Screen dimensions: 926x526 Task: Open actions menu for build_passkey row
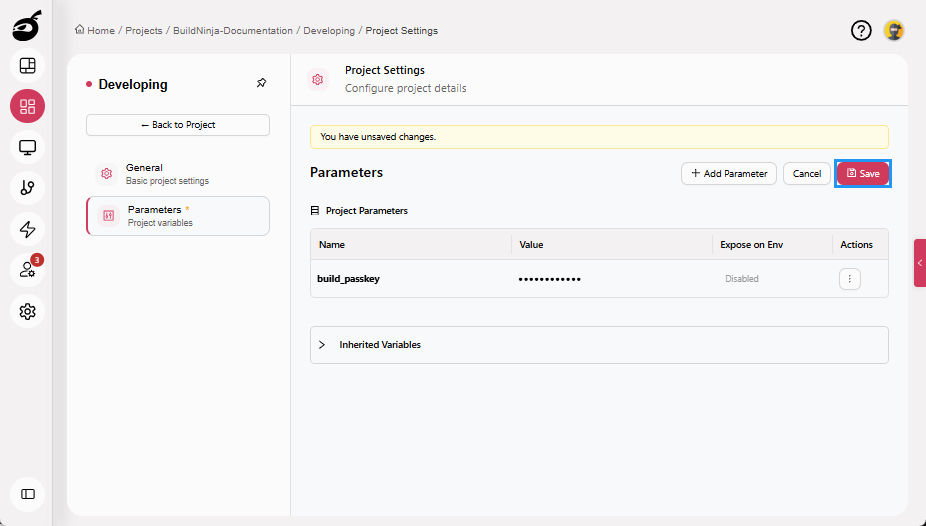click(x=849, y=279)
